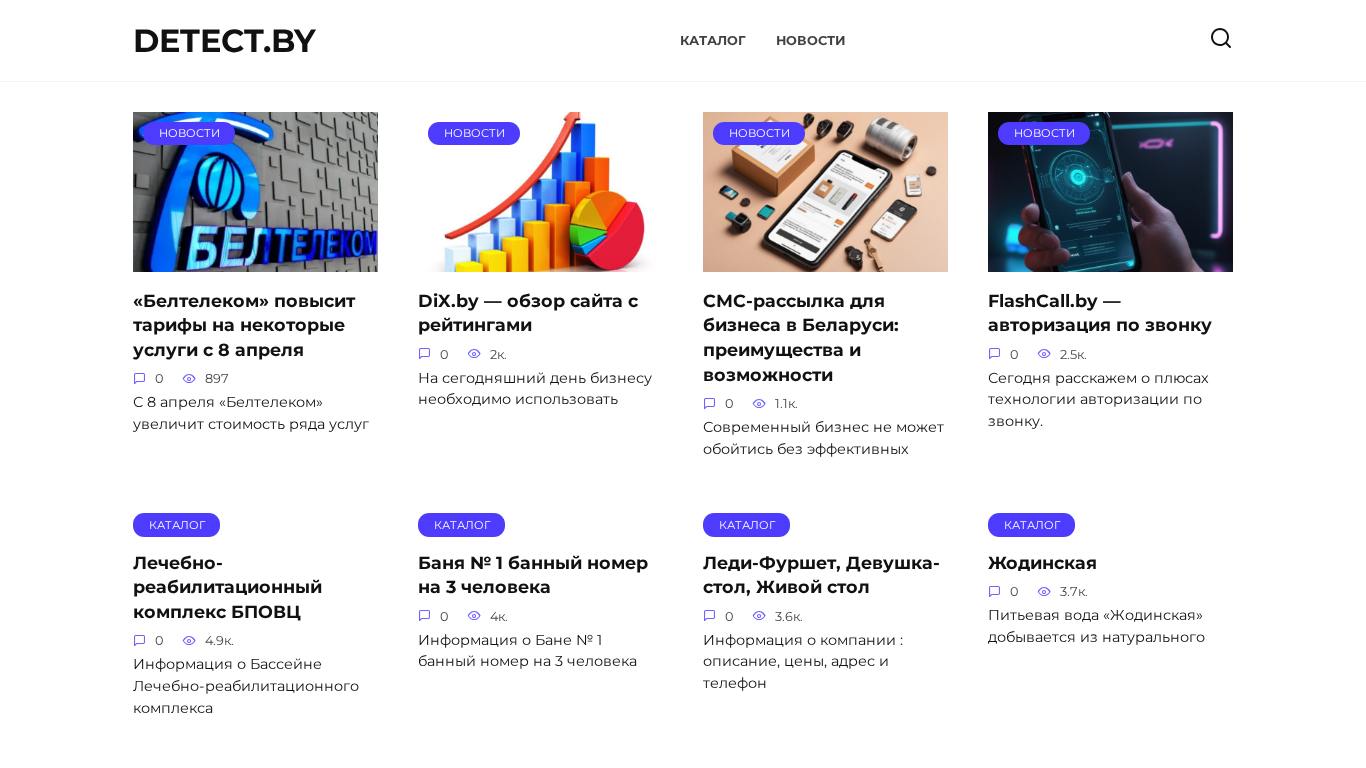Go to DETECT.BY home logo
The width and height of the screenshot is (1366, 768).
[224, 41]
